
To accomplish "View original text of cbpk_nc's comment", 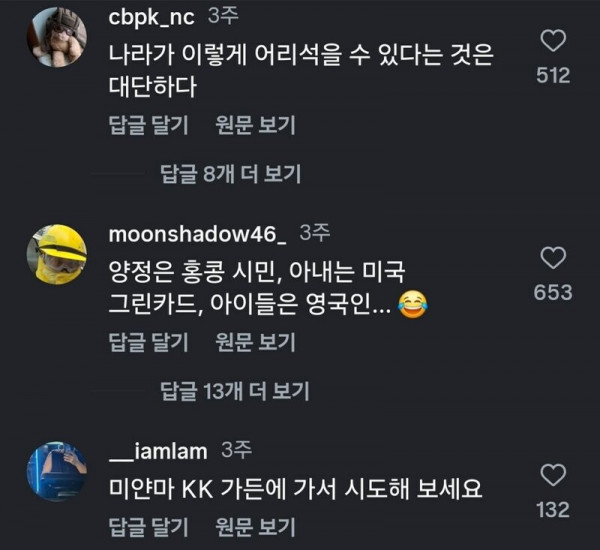I will (255, 125).
